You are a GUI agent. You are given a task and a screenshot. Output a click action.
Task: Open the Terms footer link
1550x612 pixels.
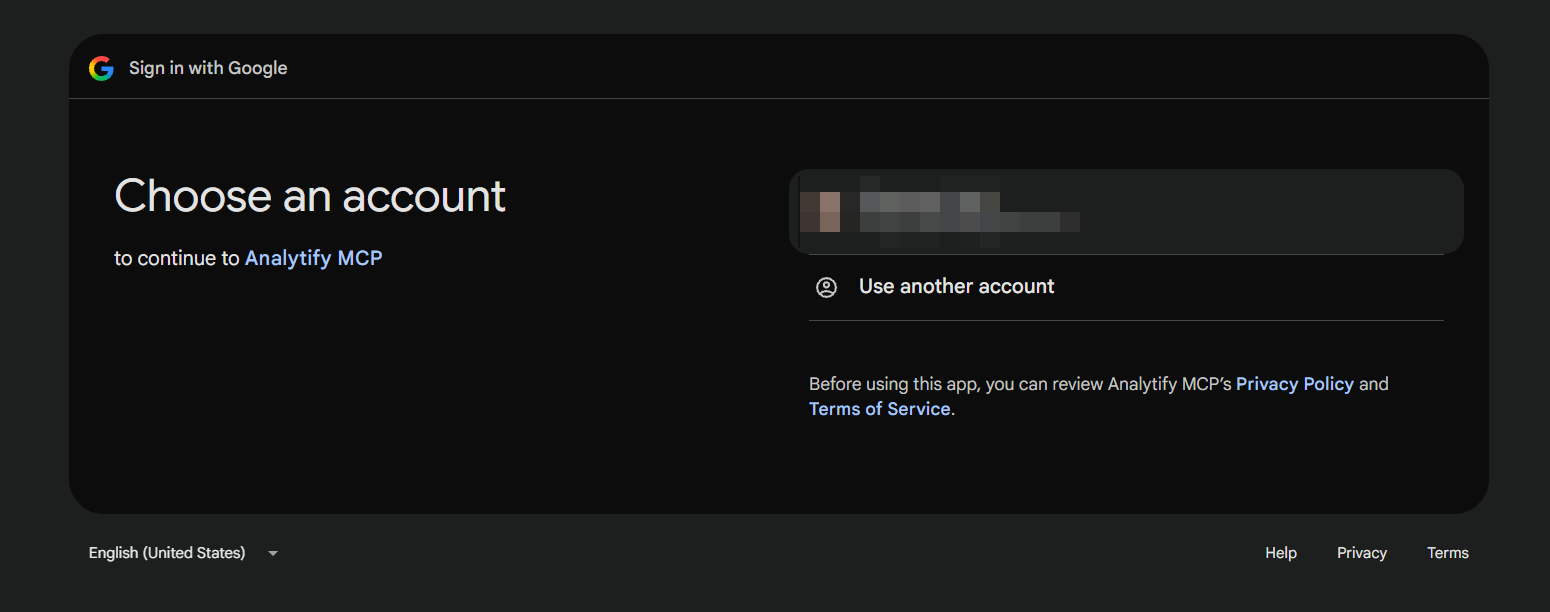coord(1448,553)
